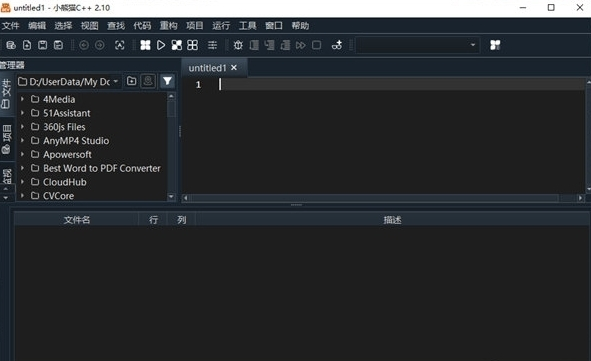Open the 视图 menu

click(90, 26)
